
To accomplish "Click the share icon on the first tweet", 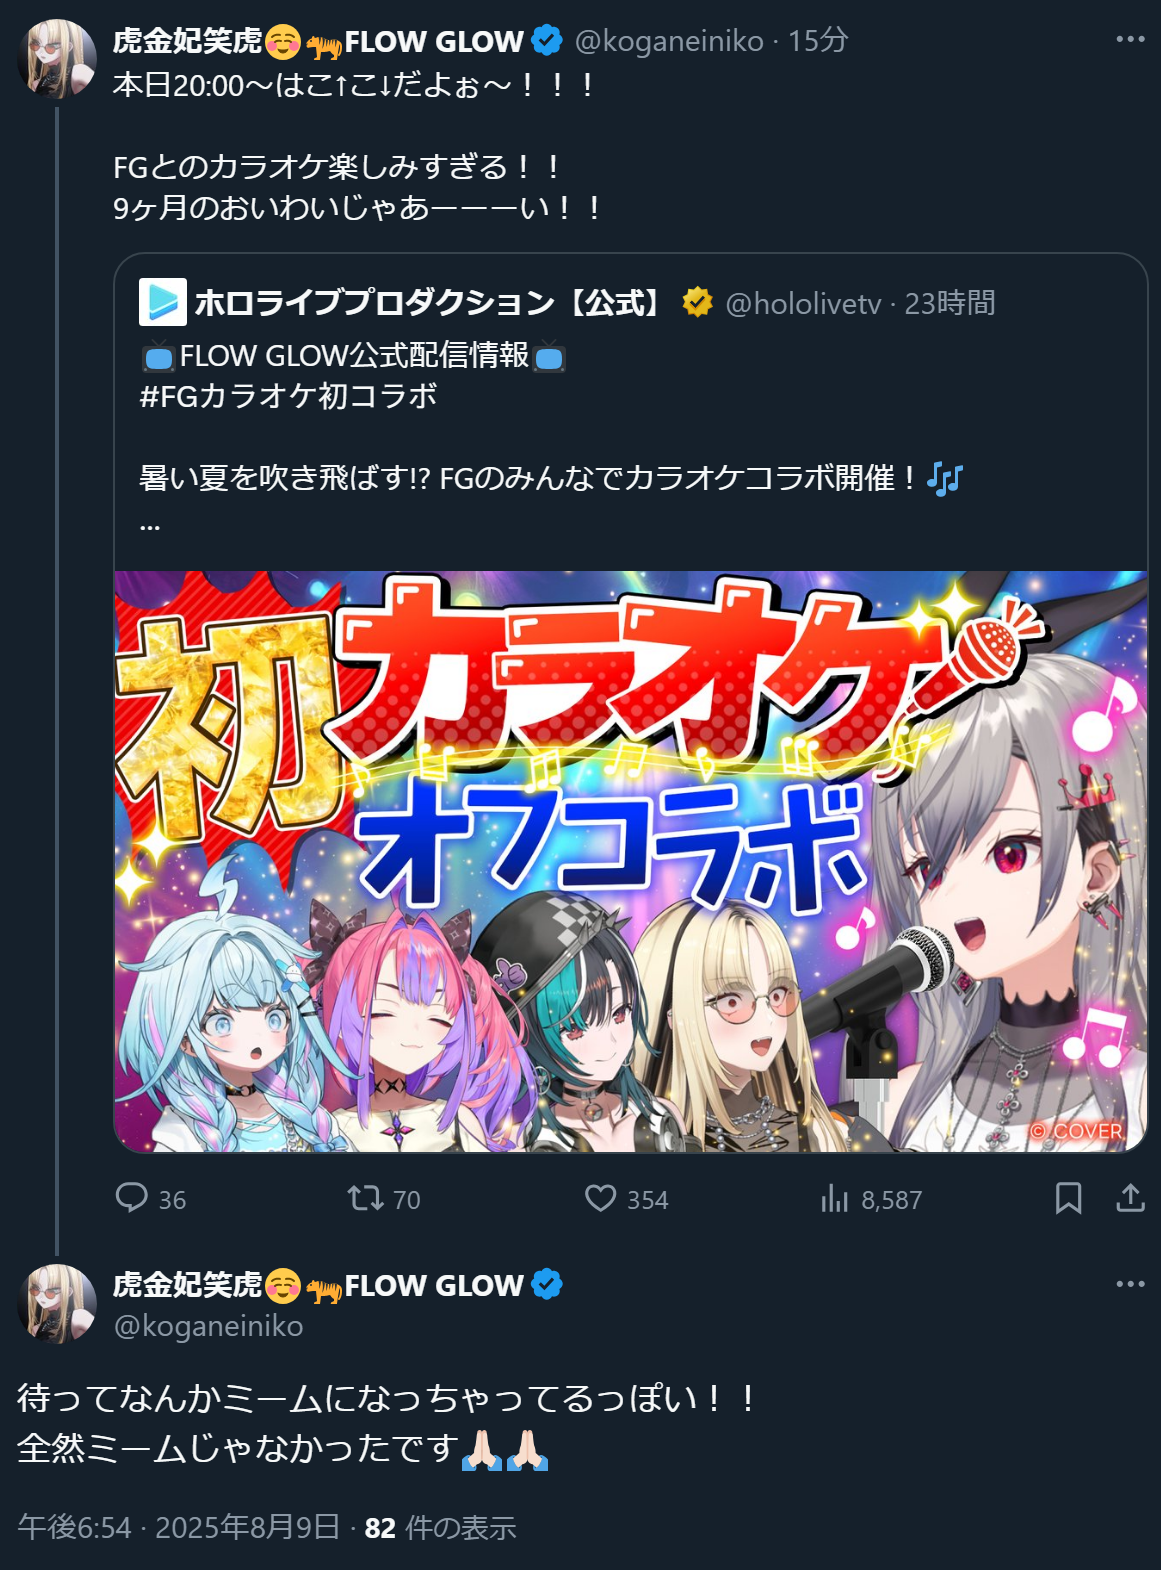I will [x=1130, y=1198].
